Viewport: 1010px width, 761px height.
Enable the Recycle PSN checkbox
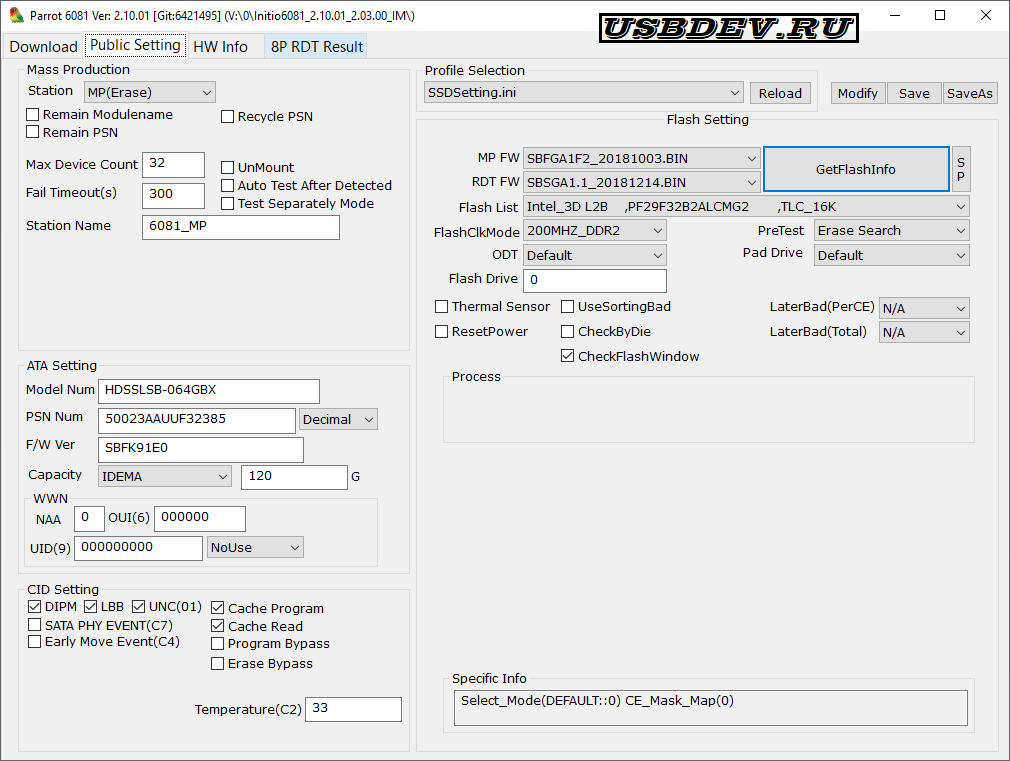227,117
